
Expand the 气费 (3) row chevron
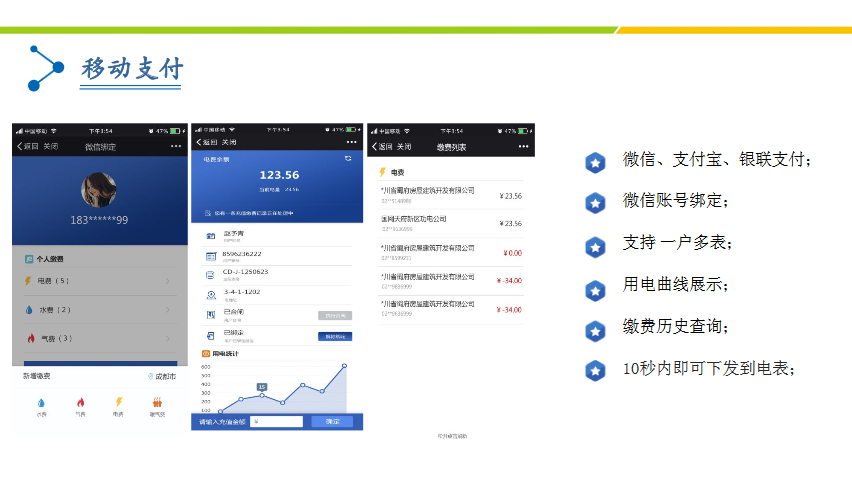tap(167, 338)
